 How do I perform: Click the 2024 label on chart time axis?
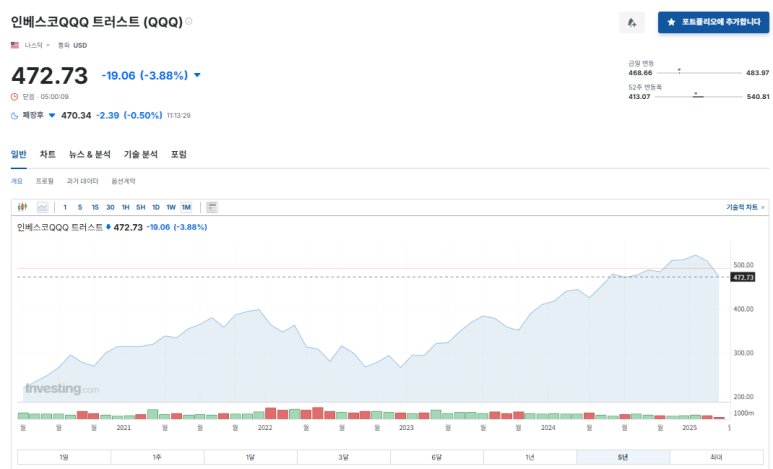548,428
